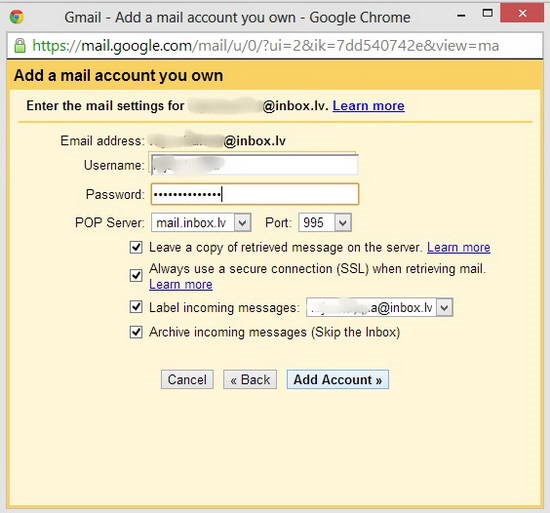Click the Chrome logo icon in title bar

point(17,17)
